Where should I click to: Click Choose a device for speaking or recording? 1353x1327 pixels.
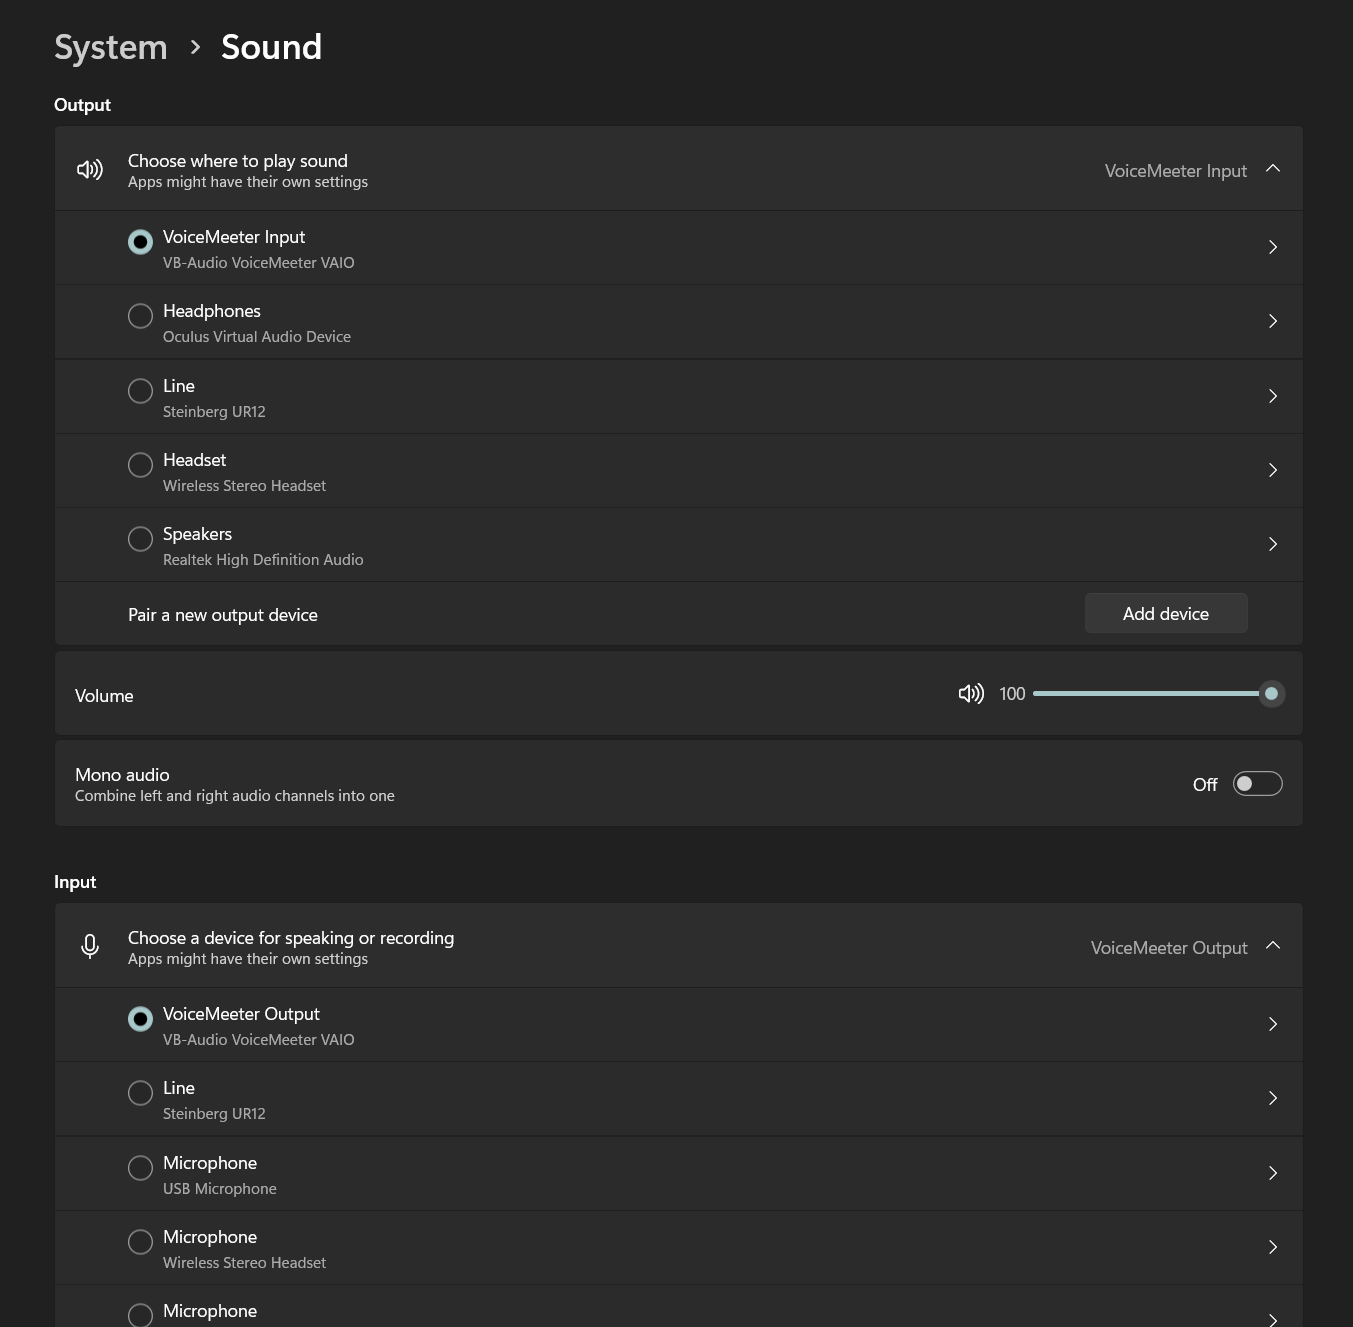[x=291, y=938]
